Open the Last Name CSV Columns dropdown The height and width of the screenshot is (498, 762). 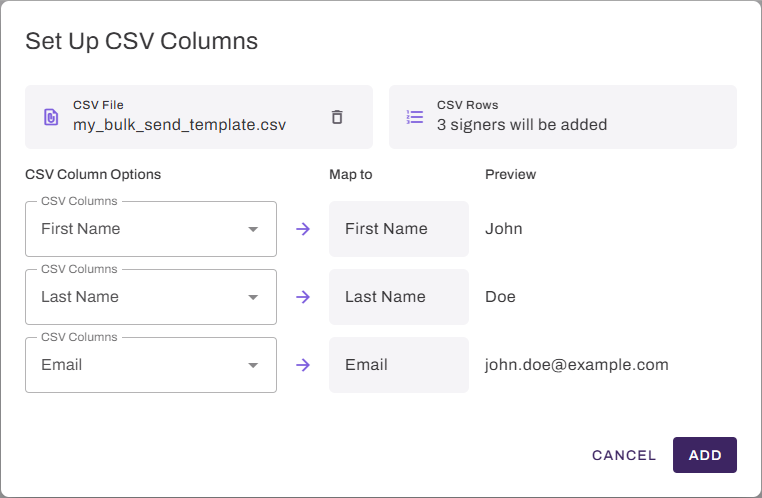coord(151,297)
